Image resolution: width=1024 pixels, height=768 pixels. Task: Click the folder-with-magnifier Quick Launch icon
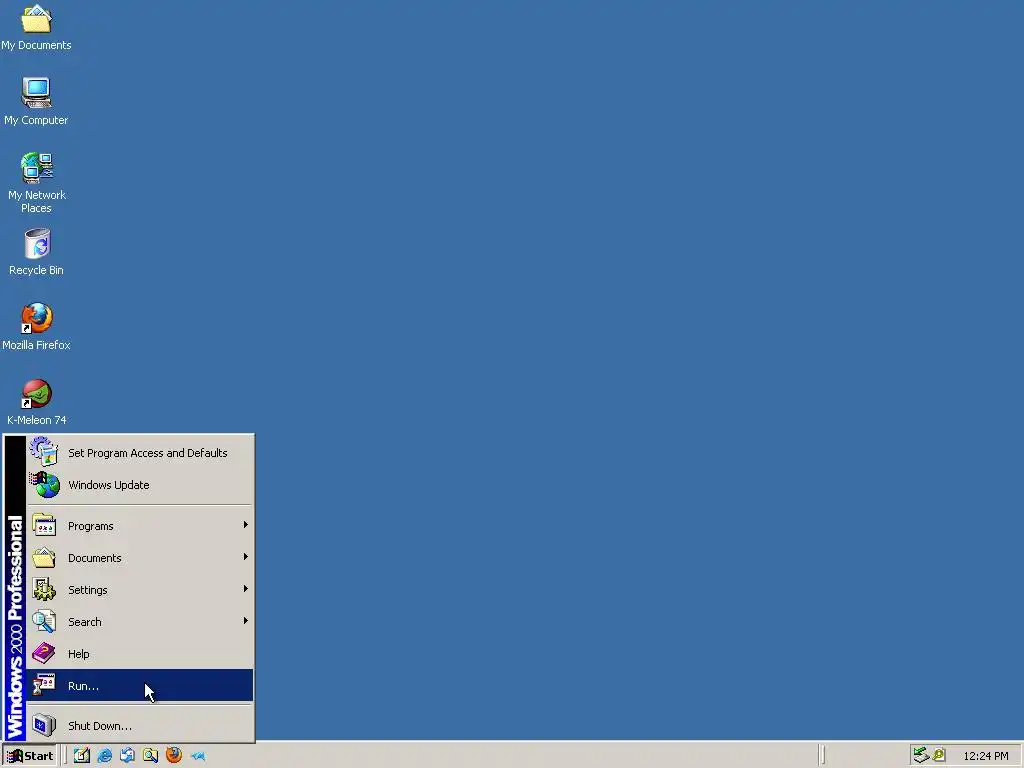(150, 756)
